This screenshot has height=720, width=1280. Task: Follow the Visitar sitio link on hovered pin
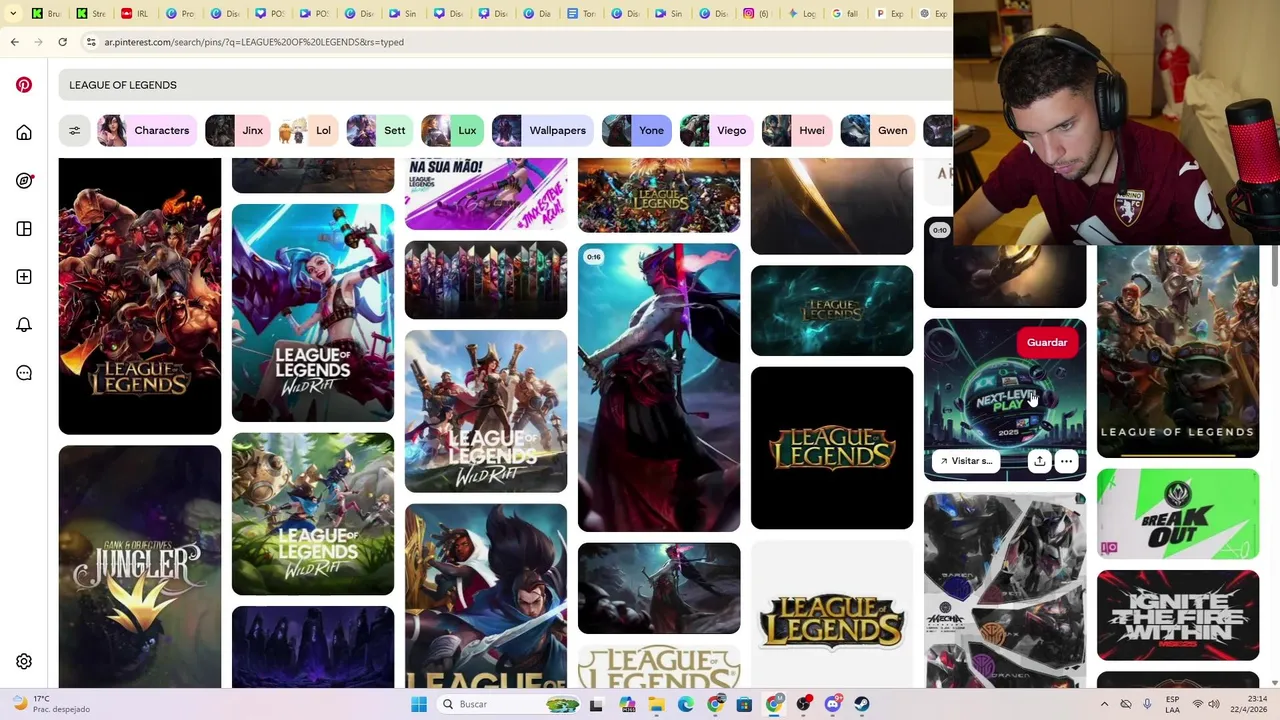click(x=966, y=461)
